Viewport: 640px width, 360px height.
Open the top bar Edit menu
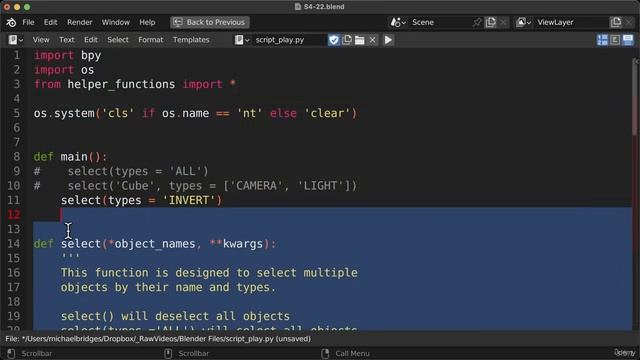click(51, 22)
